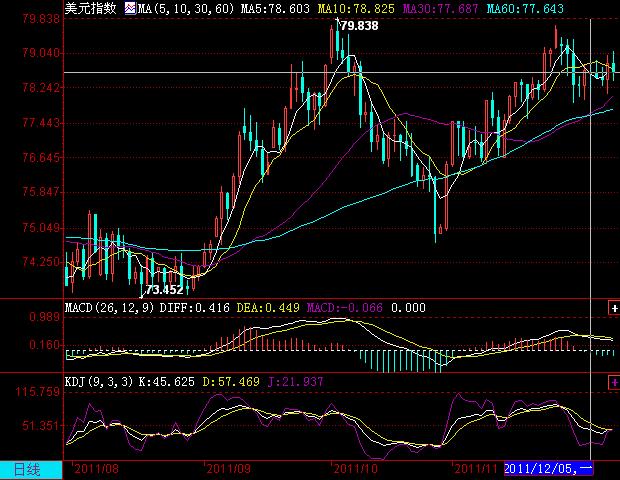The image size is (620, 480).
Task: Click the 51.351 KDJ axis label
Action: point(41,426)
